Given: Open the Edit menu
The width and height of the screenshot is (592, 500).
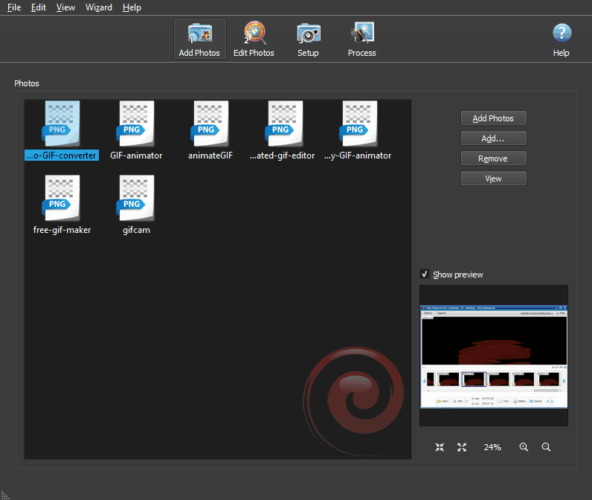Looking at the screenshot, I should pyautogui.click(x=39, y=8).
